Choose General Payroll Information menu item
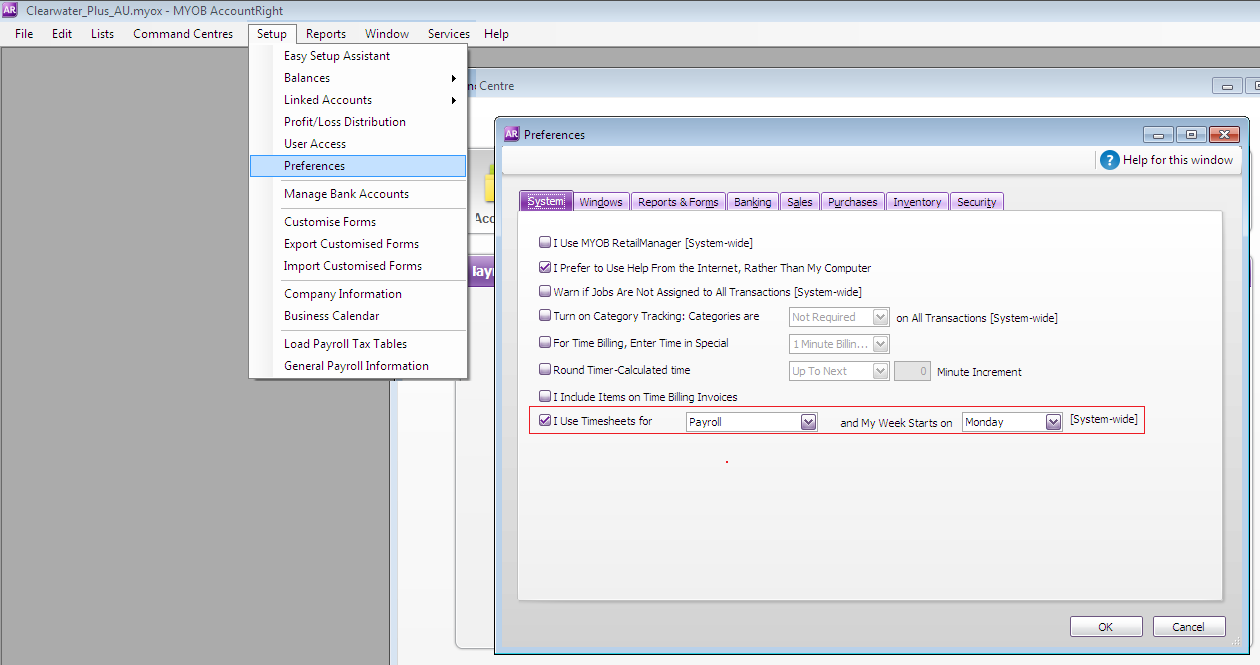1260x665 pixels. (358, 366)
